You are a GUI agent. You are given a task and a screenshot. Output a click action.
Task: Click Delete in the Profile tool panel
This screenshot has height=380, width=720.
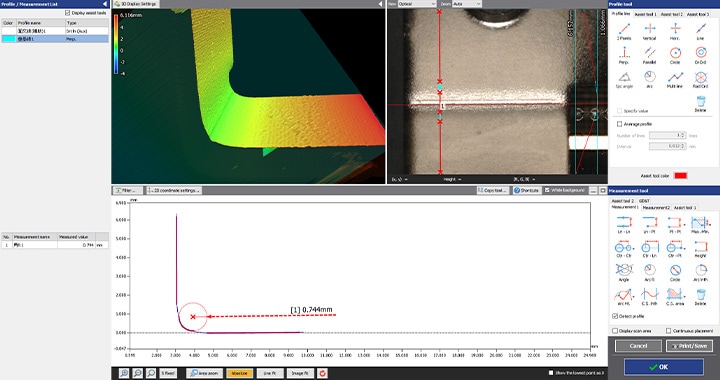pos(700,104)
